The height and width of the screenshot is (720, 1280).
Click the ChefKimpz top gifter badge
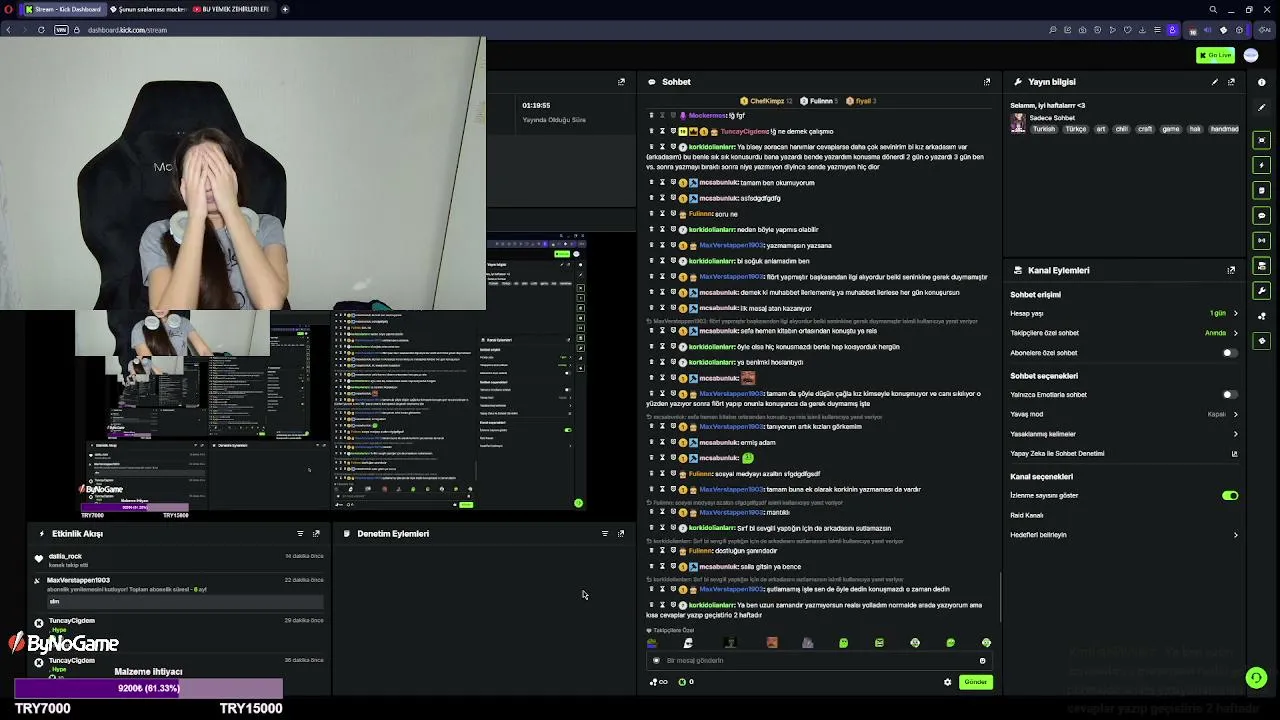click(x=766, y=101)
